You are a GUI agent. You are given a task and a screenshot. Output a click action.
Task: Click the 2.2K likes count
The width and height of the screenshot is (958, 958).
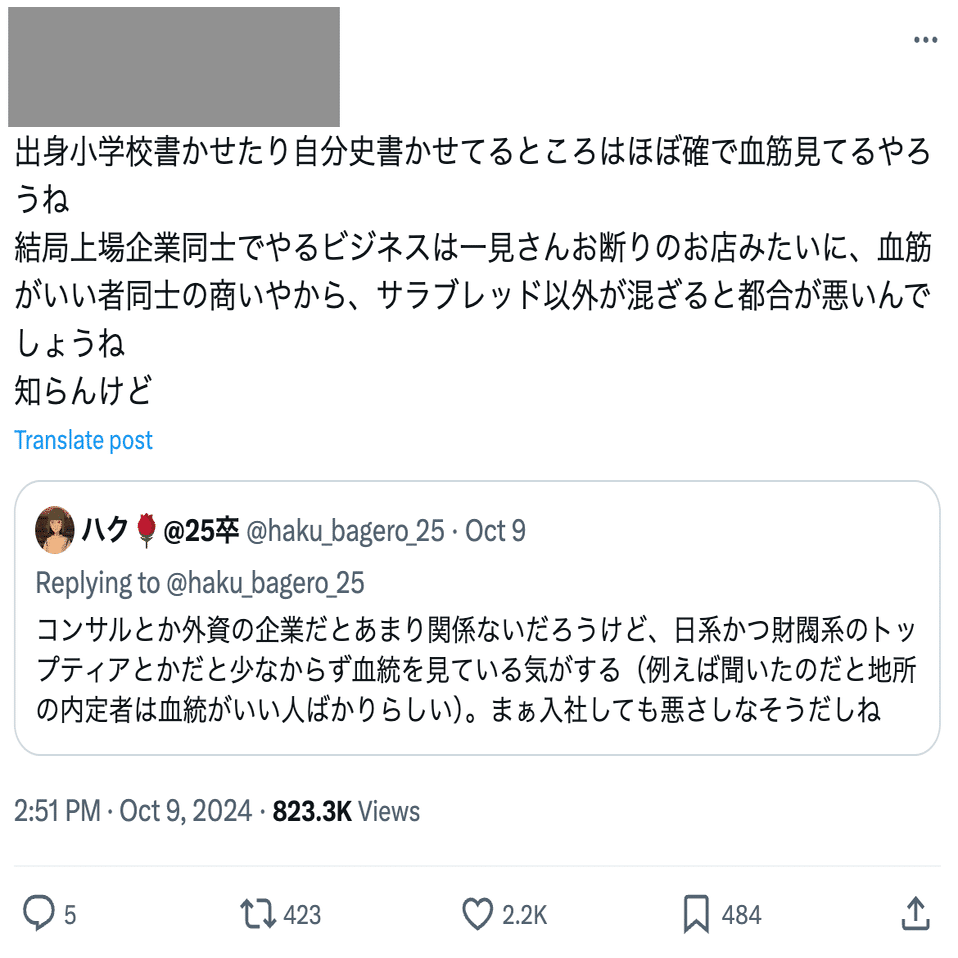pos(524,914)
